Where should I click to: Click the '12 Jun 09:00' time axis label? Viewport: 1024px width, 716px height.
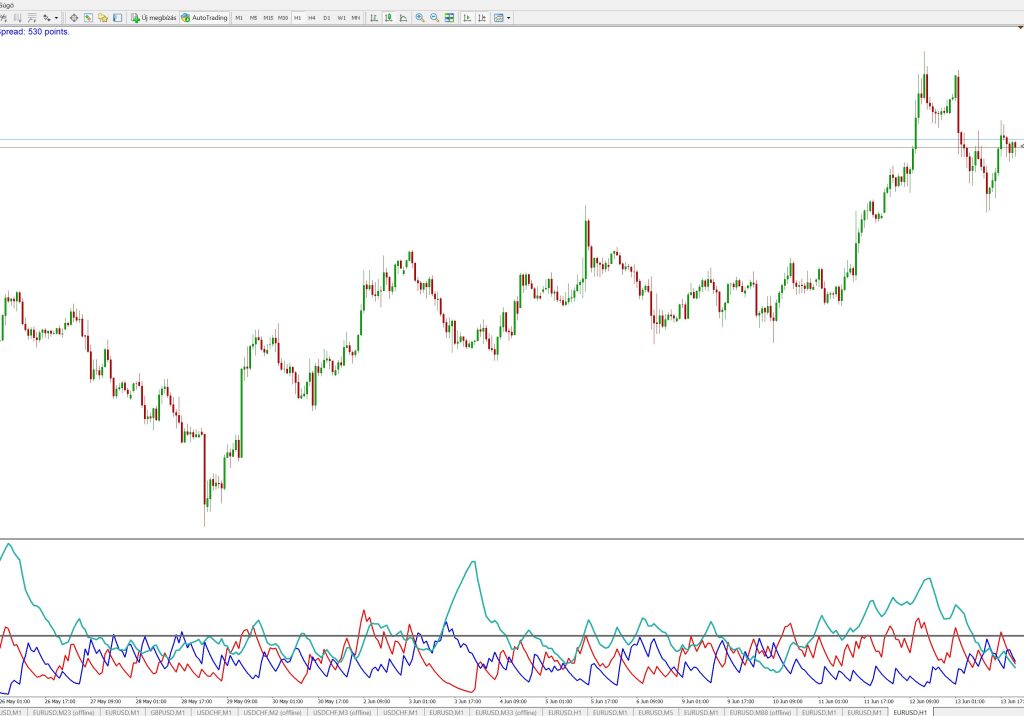(924, 701)
